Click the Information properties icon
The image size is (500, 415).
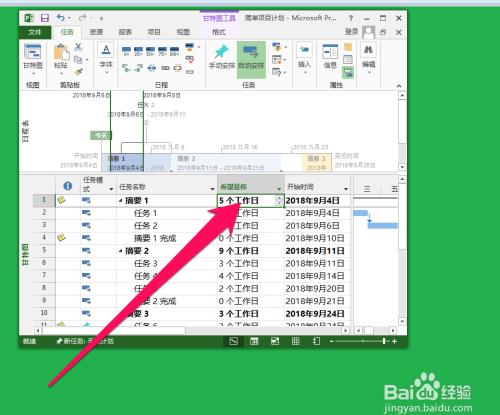point(330,57)
